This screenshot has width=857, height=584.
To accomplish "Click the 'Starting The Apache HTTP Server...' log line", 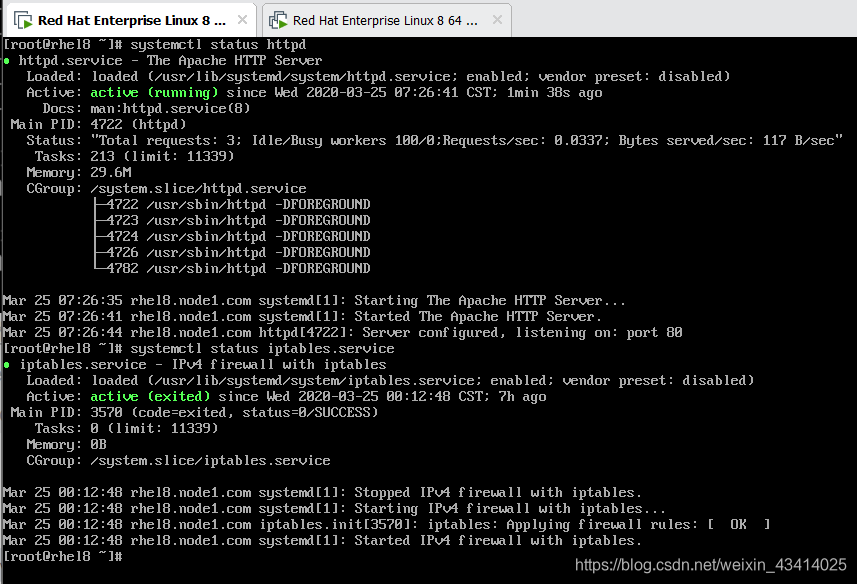I will click(314, 300).
